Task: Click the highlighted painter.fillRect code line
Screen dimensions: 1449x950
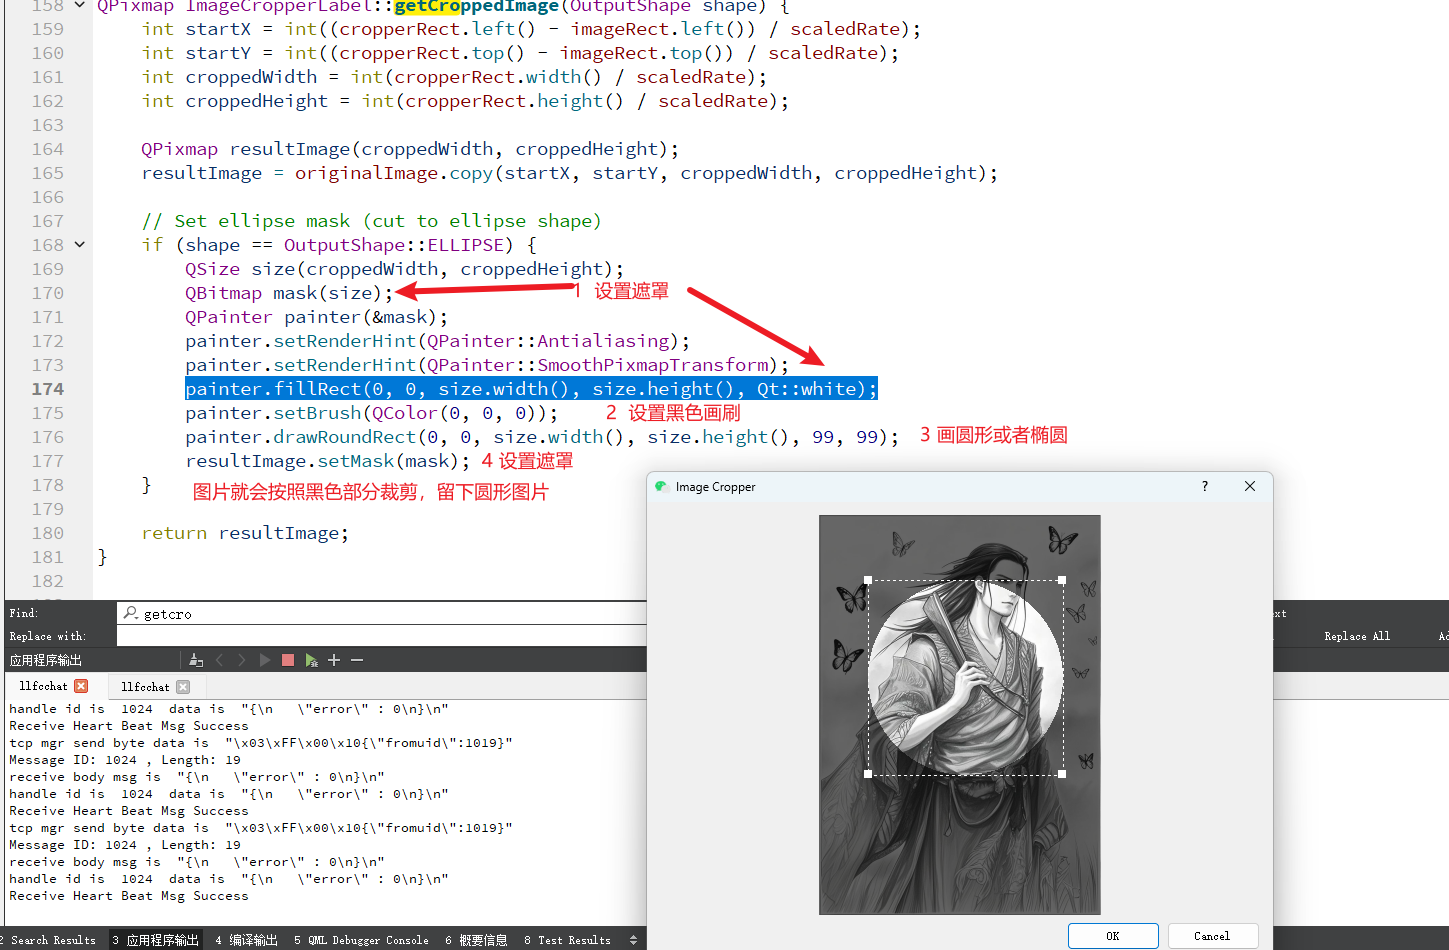Action: [531, 389]
